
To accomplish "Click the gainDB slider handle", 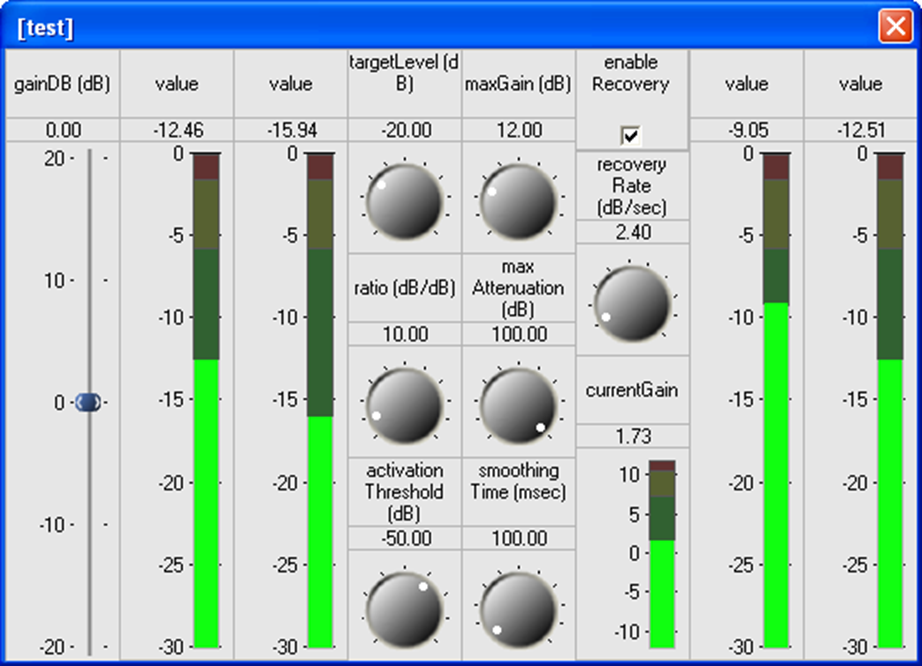I will pos(88,402).
